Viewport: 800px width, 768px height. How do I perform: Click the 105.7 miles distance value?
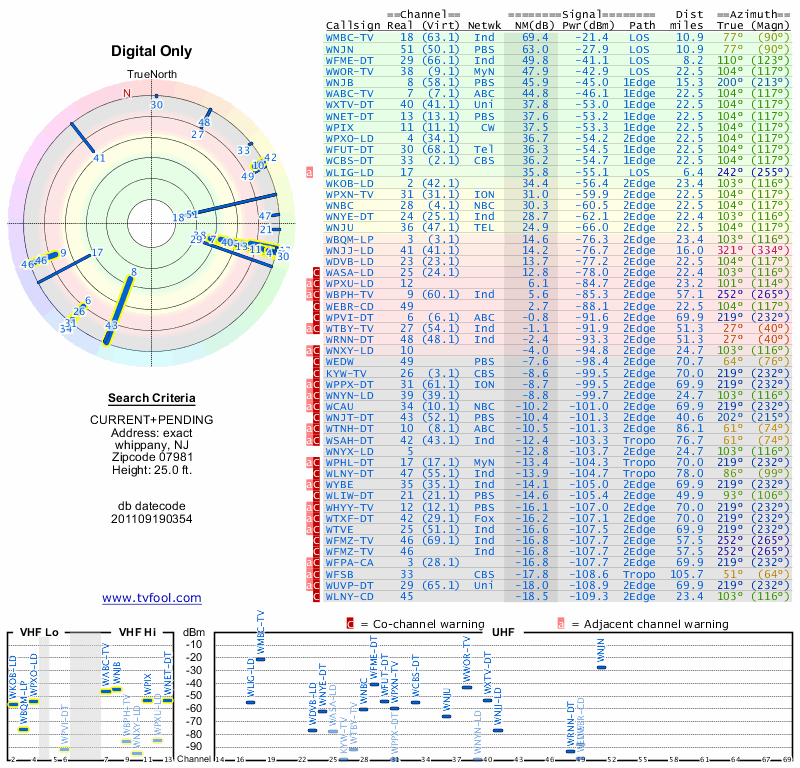[x=687, y=574]
